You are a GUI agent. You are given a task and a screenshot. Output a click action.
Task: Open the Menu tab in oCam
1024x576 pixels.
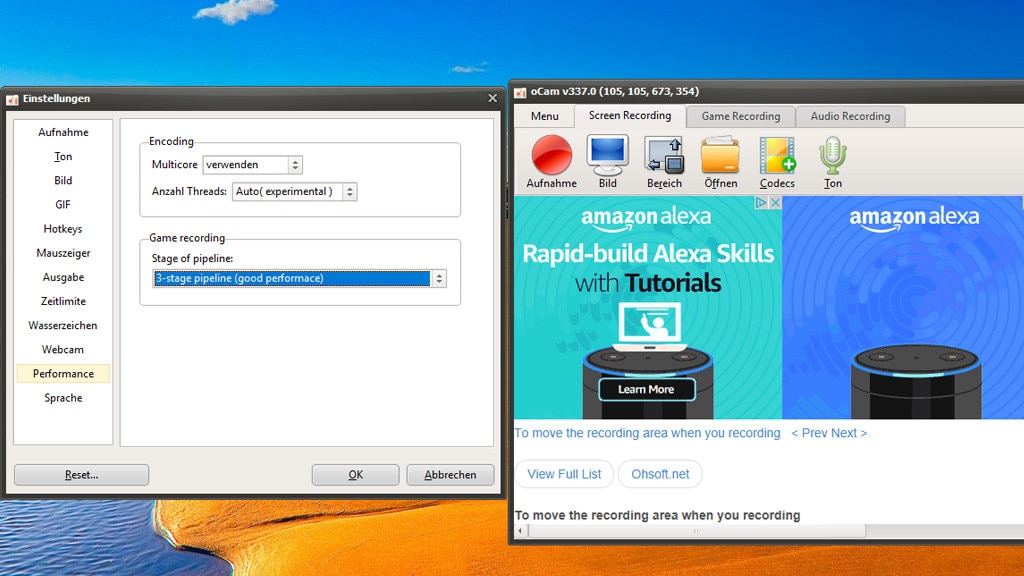click(545, 116)
